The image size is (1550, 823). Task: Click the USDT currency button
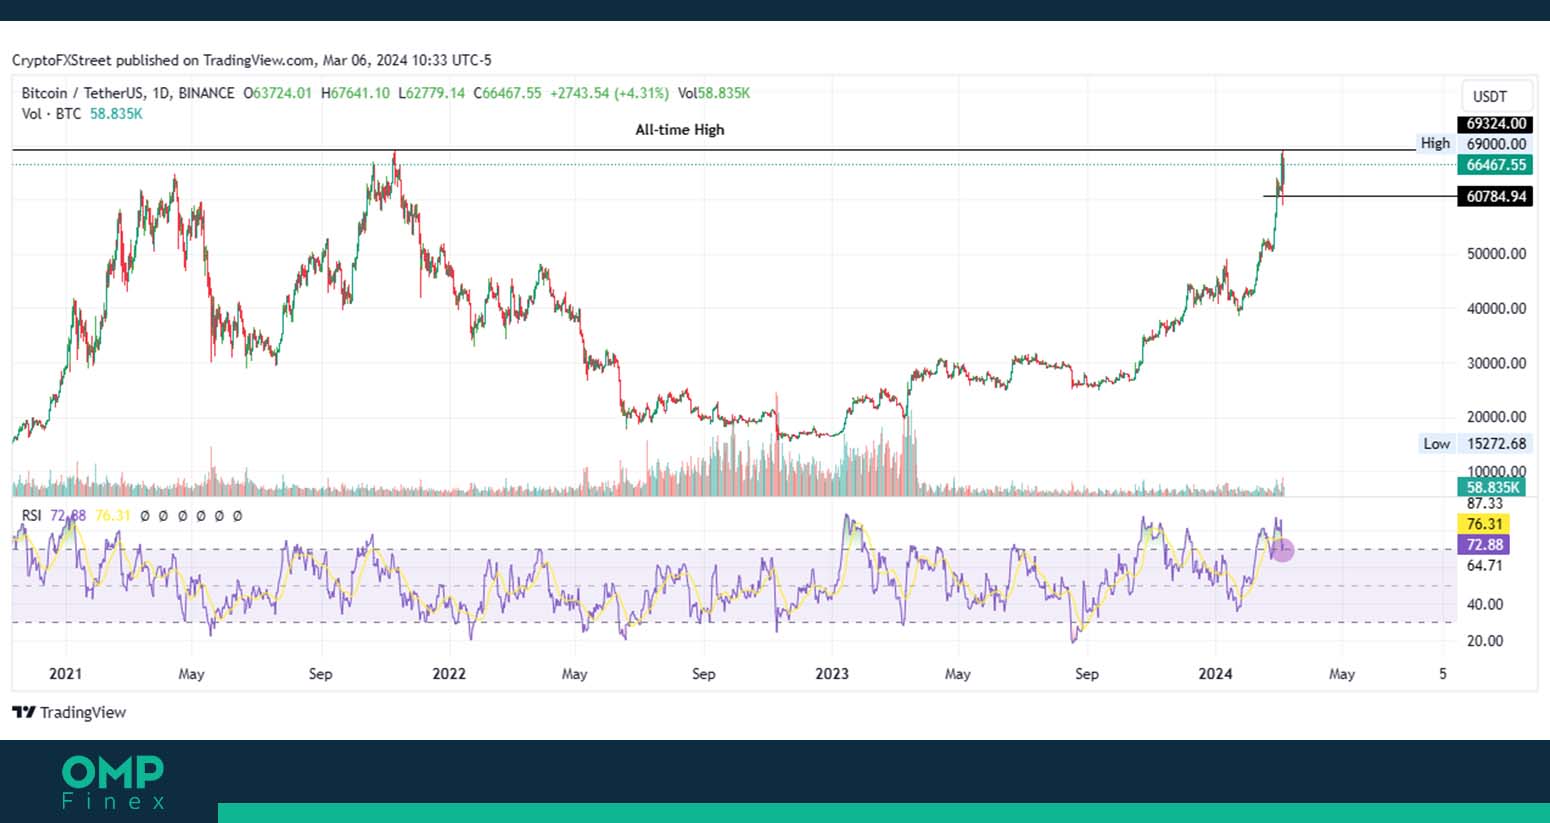point(1496,96)
